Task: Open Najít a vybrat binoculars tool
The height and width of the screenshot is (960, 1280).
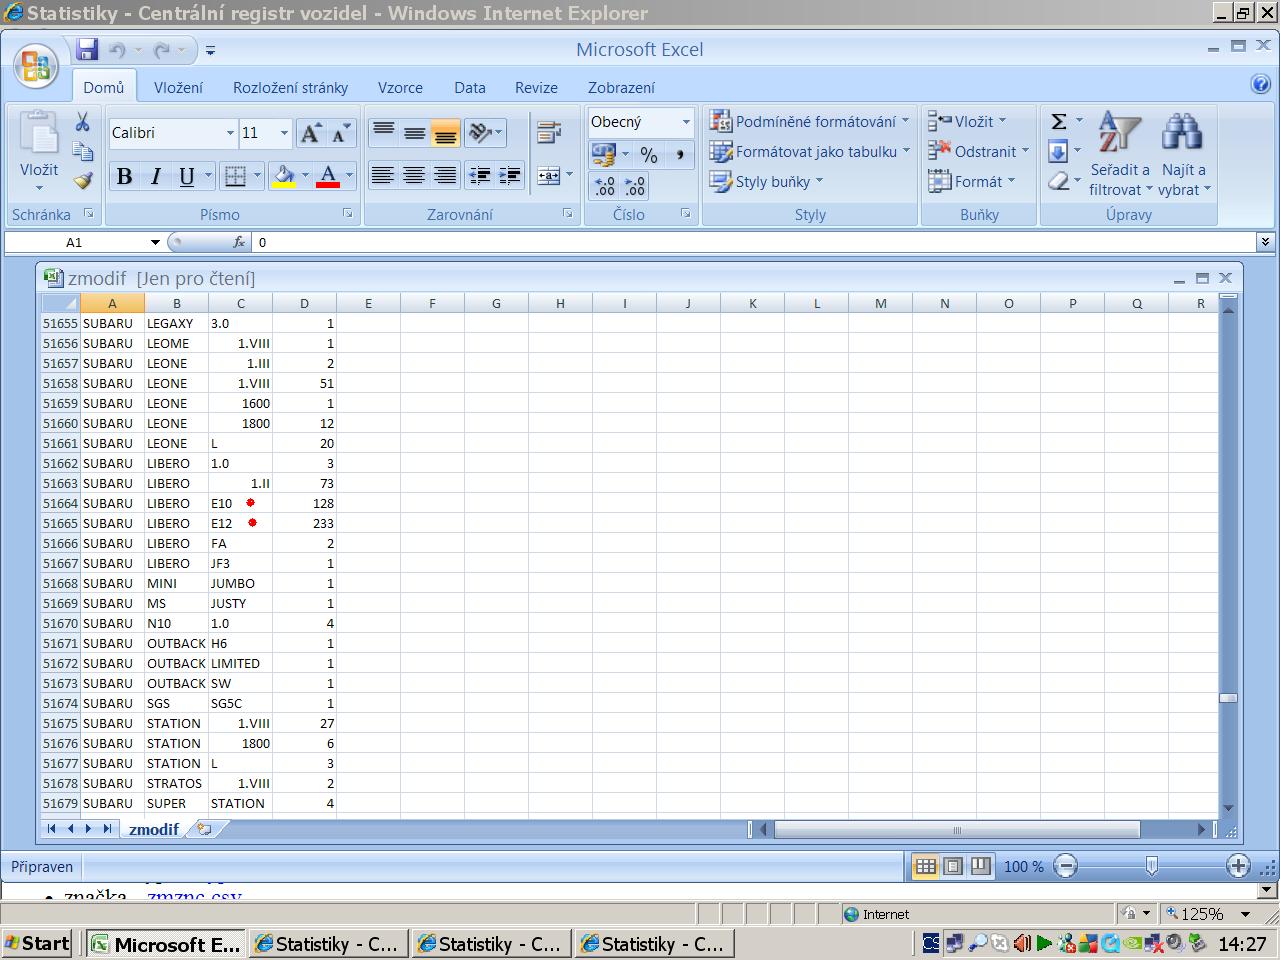Action: [x=1184, y=153]
